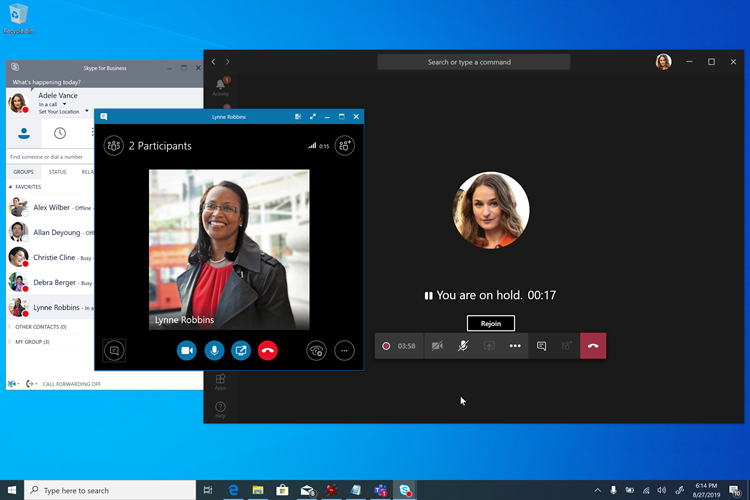This screenshot has height=500, width=750.
Task: Mute microphone in Skype call
Action: pyautogui.click(x=214, y=351)
